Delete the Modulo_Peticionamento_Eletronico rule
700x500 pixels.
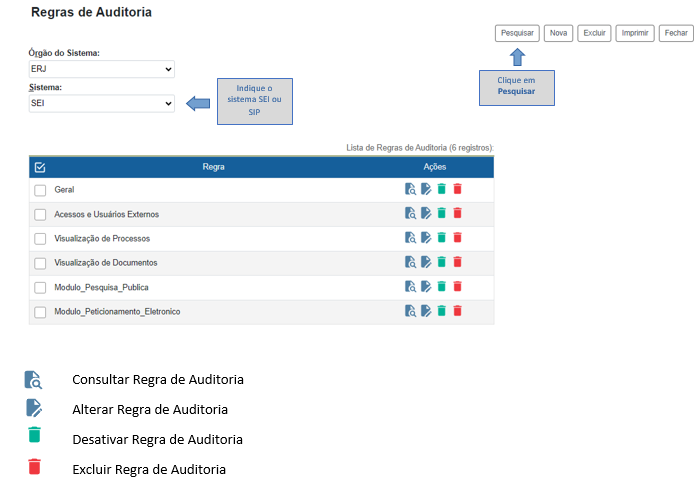[x=457, y=311]
